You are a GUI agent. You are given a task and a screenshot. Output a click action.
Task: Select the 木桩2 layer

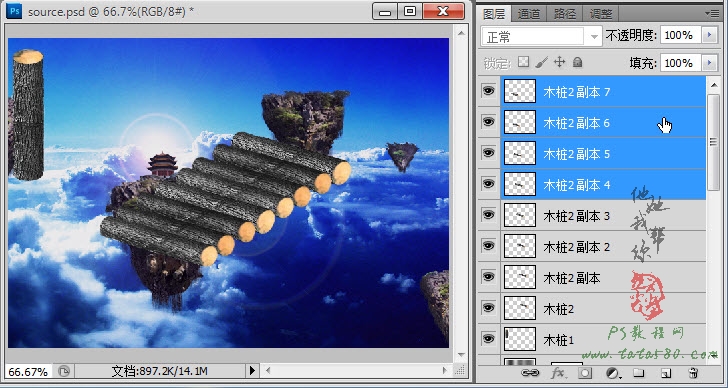(x=603, y=309)
